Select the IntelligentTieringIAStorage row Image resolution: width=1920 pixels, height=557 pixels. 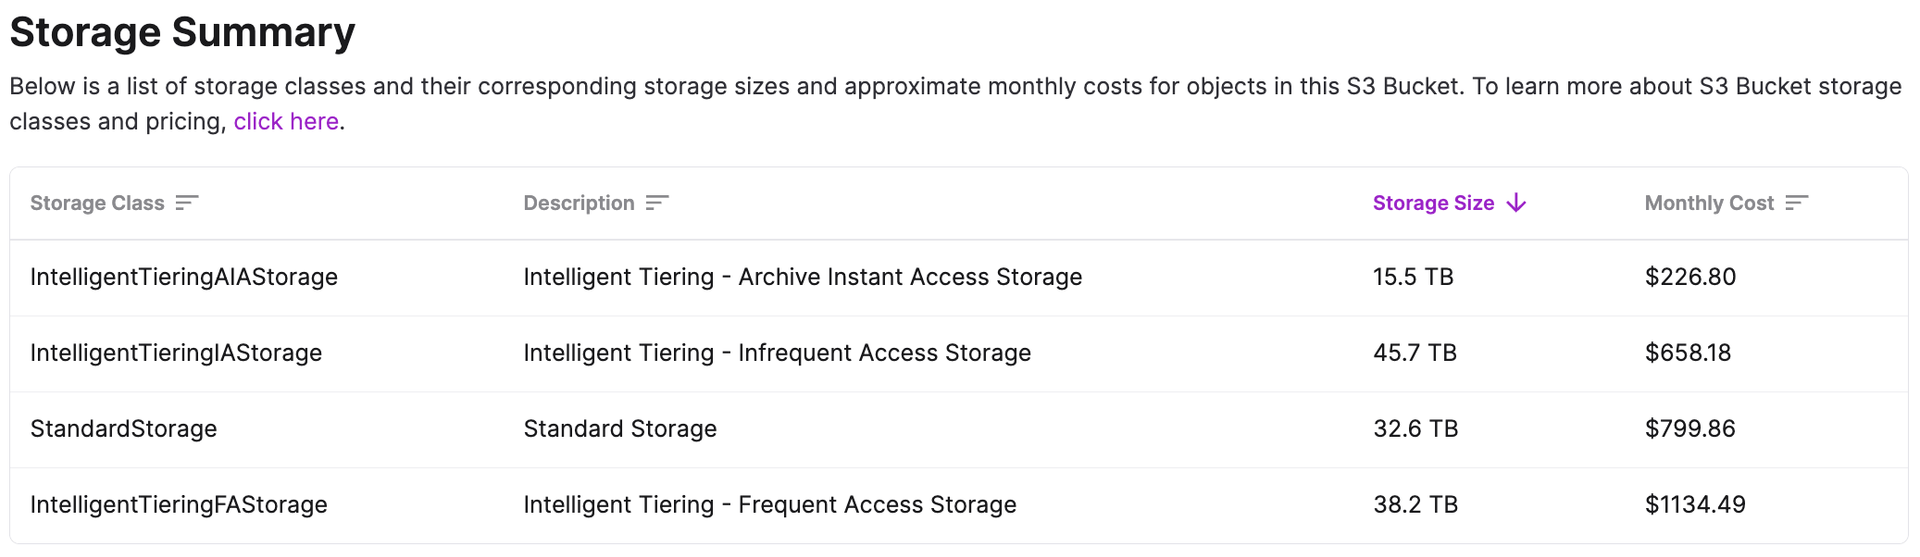tap(176, 353)
